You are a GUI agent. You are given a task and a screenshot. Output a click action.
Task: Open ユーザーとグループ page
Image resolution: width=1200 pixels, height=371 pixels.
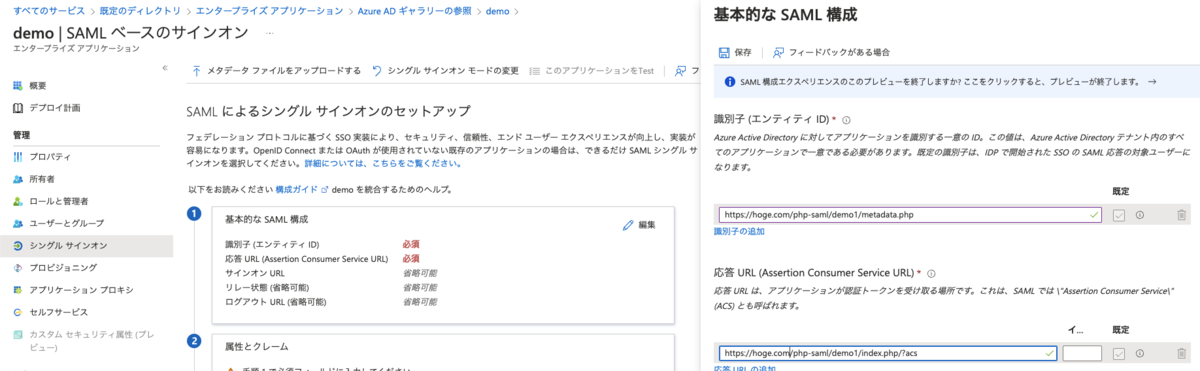(x=66, y=223)
